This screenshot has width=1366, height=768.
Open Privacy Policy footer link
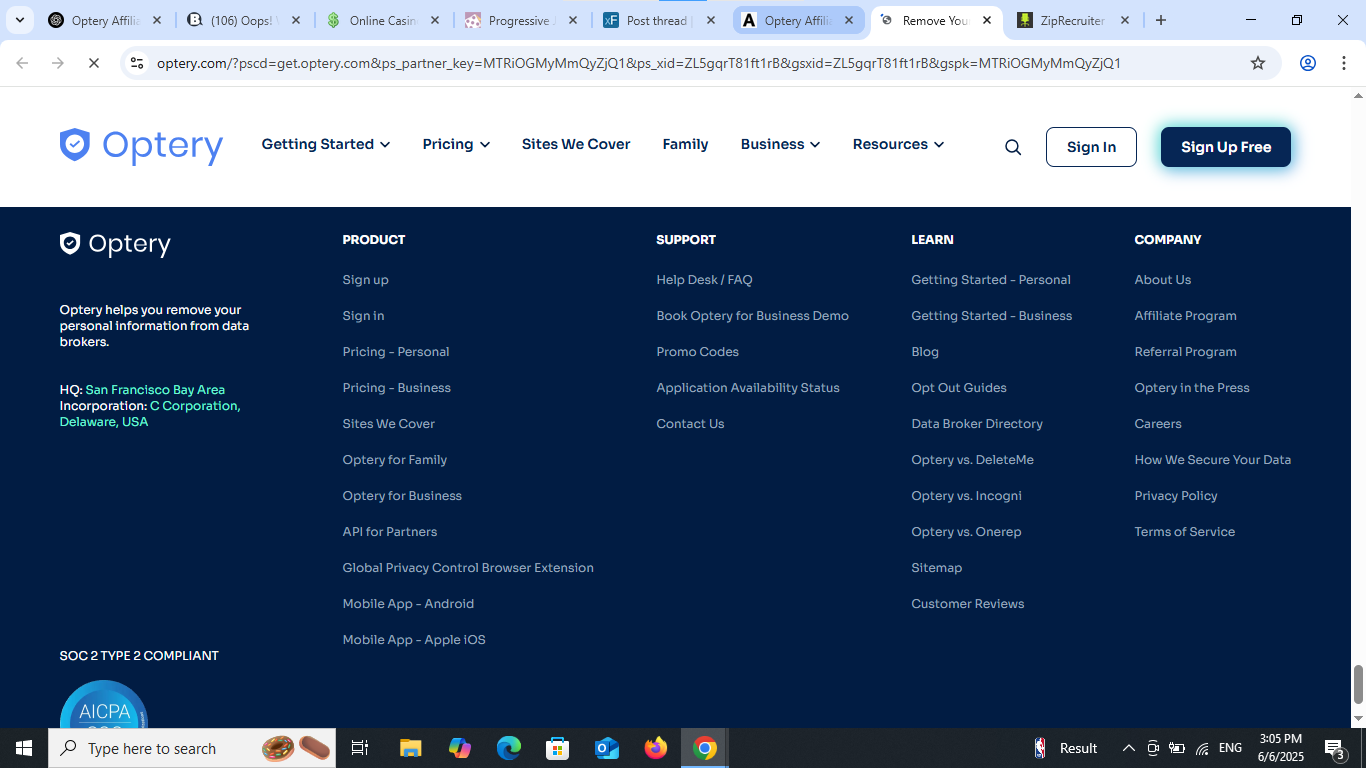(x=1176, y=496)
